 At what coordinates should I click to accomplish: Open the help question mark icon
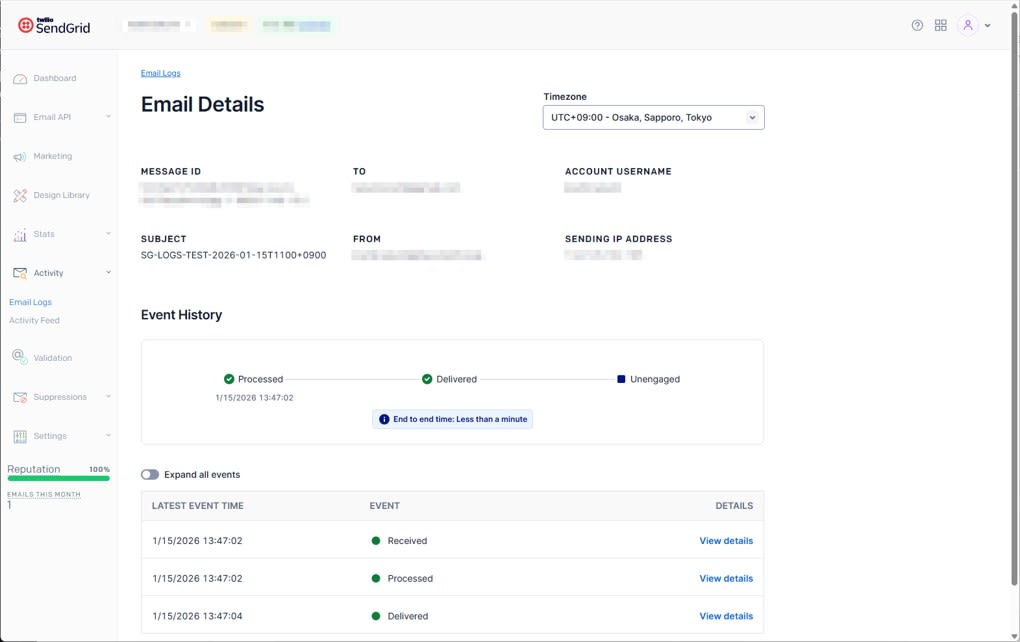pos(917,25)
